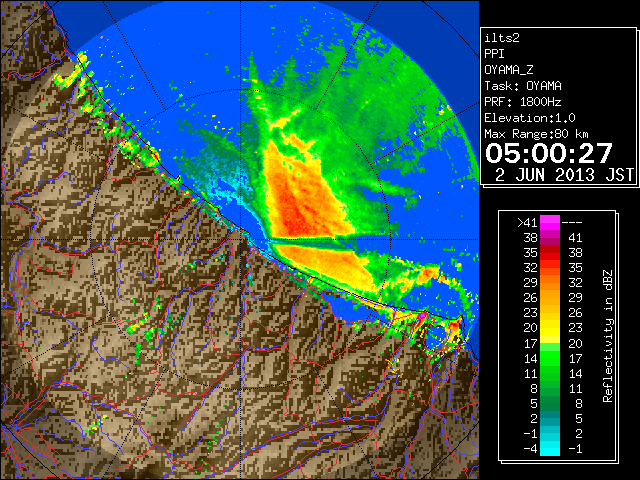Click the 'OYAMA_Z' product label

[x=509, y=70]
